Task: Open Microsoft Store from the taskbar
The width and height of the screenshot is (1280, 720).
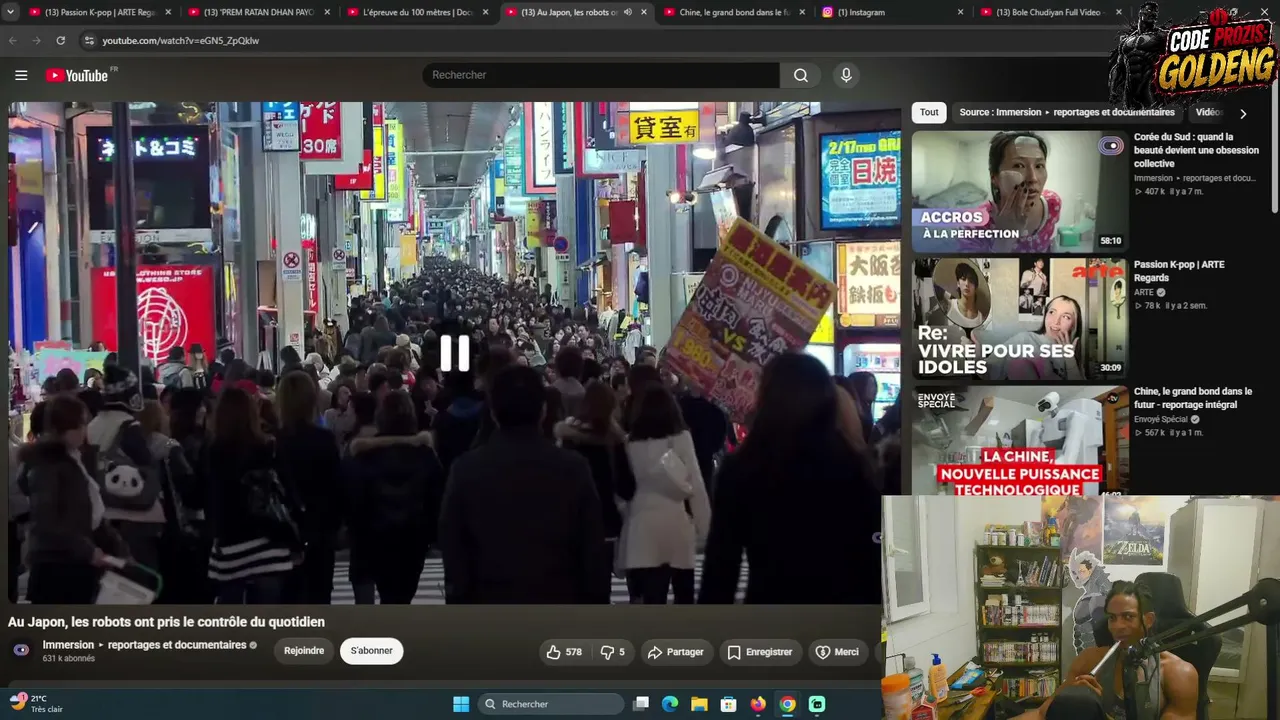Action: 729,704
